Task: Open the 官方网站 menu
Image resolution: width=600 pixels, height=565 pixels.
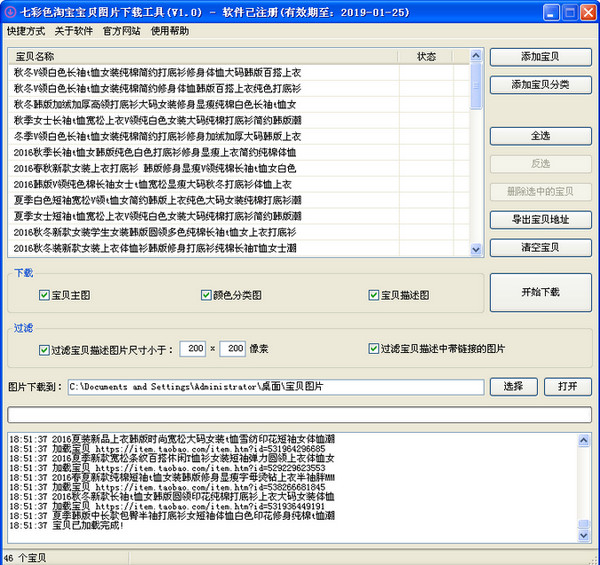Action: tap(121, 31)
